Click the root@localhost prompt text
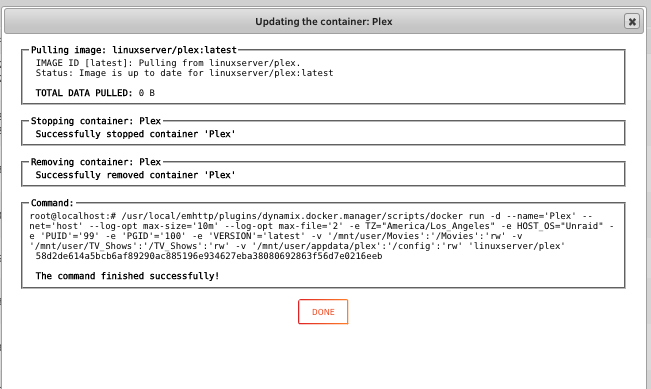 [x=73, y=216]
